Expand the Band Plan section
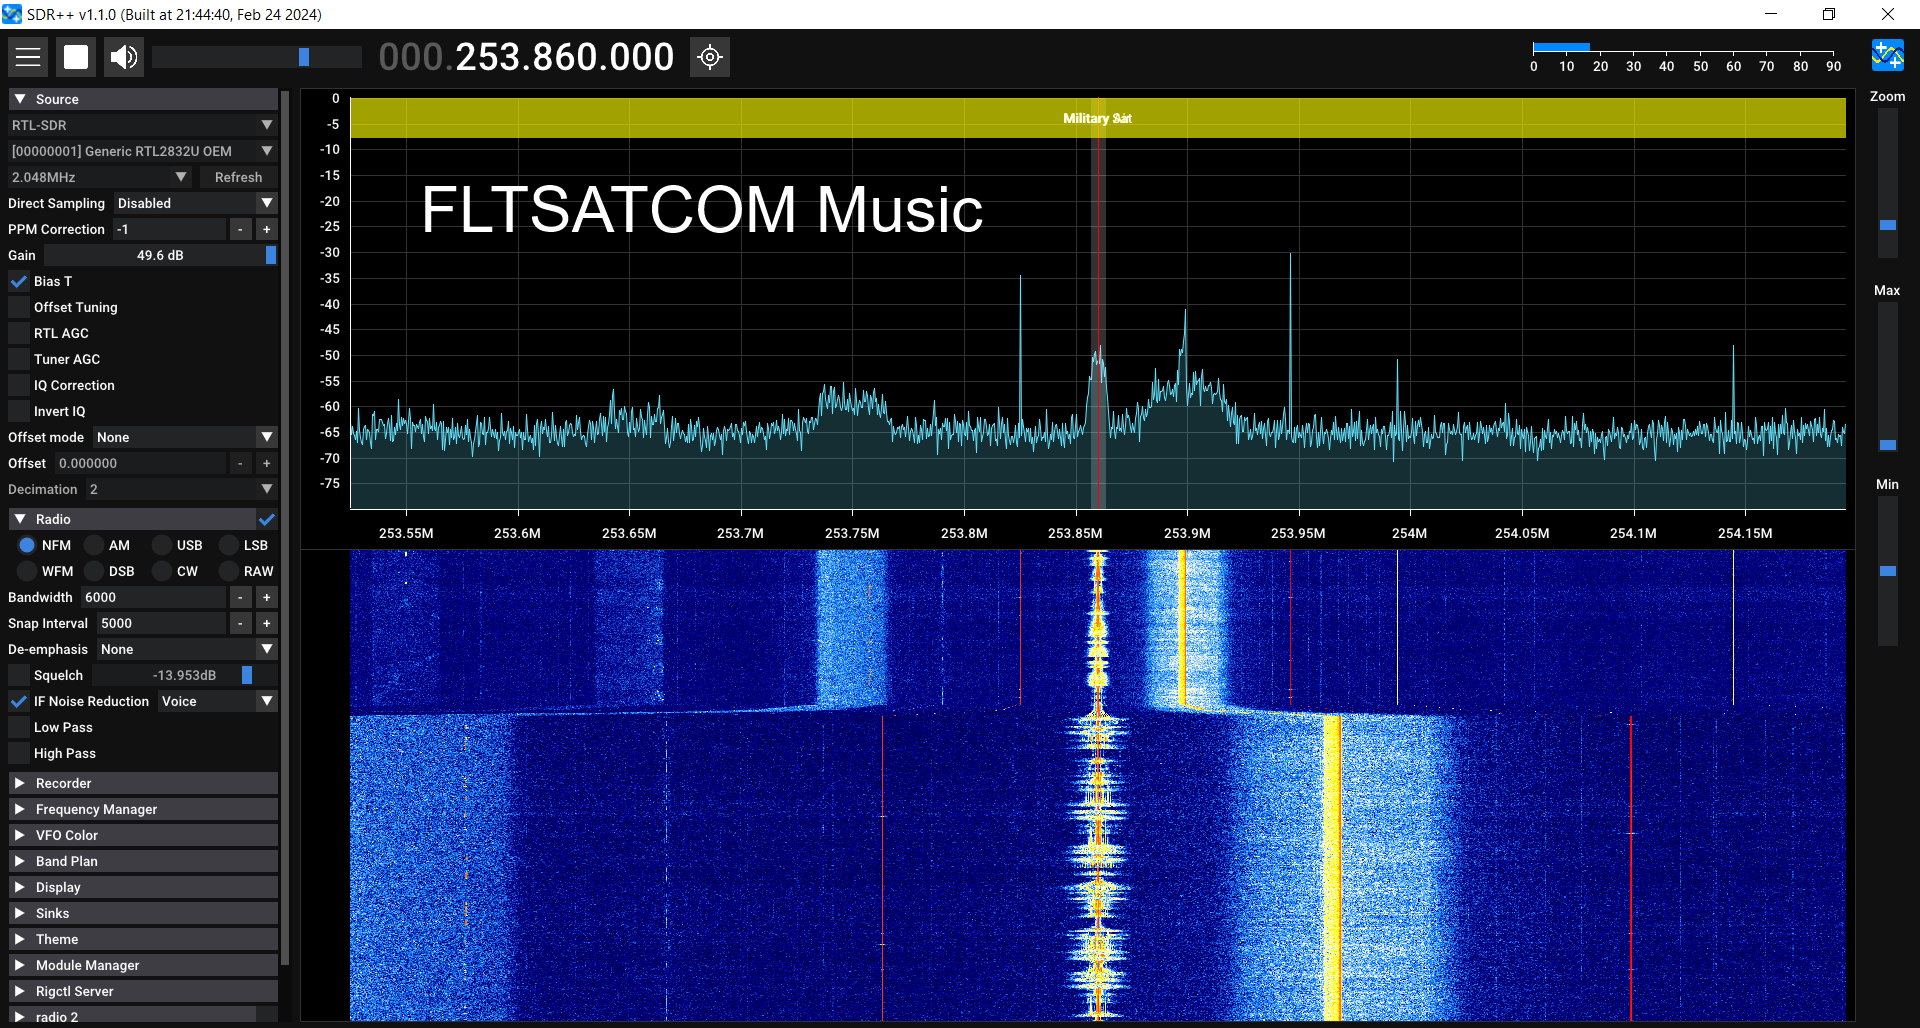This screenshot has width=1920, height=1028. pos(143,861)
